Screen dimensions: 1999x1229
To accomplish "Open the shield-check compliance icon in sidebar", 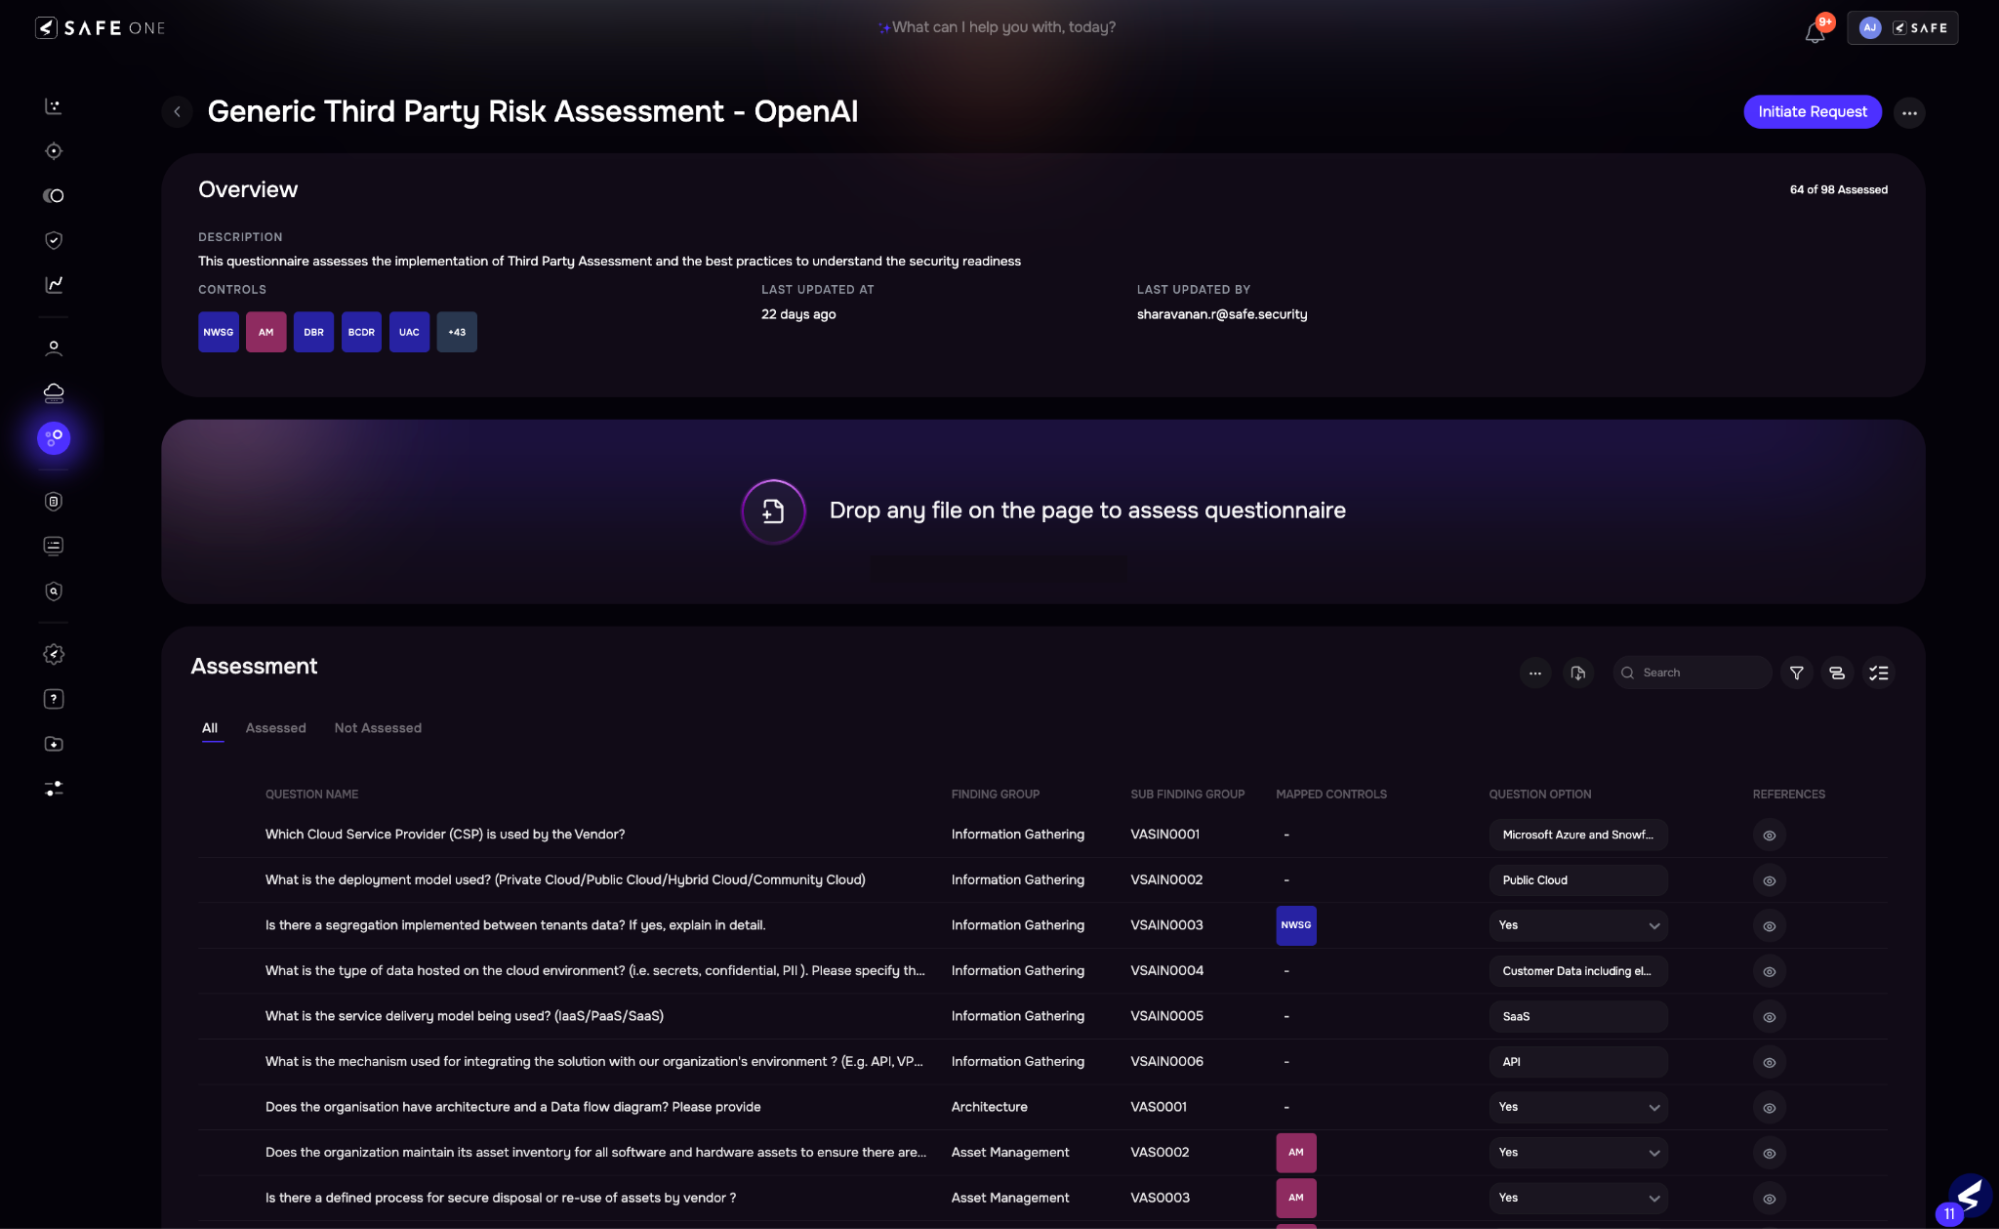I will coord(54,240).
